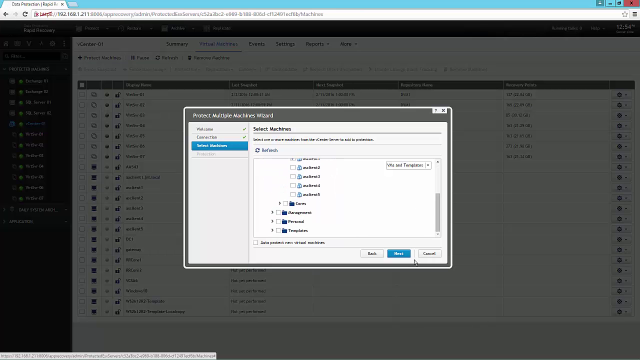Check the aaclient5 checkbox
The height and width of the screenshot is (360, 640).
tap(293, 195)
